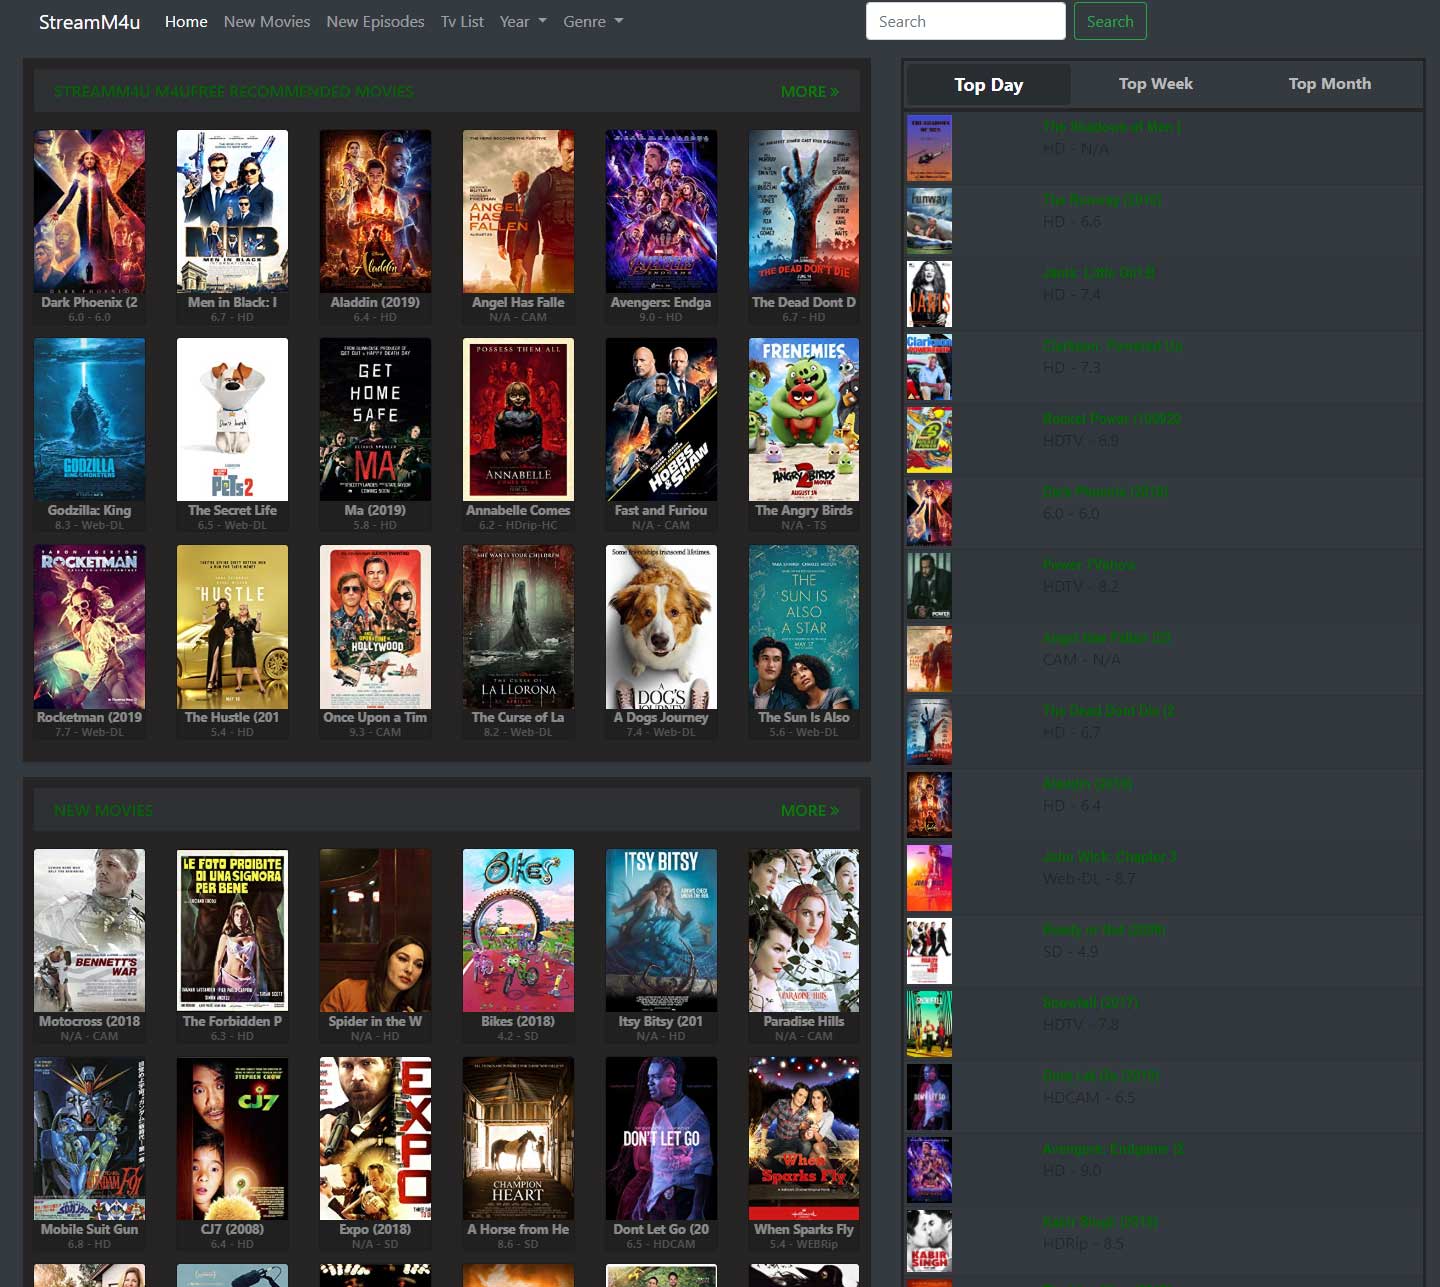The height and width of the screenshot is (1287, 1440).
Task: Click MORE in New Movies section header
Action: (809, 810)
